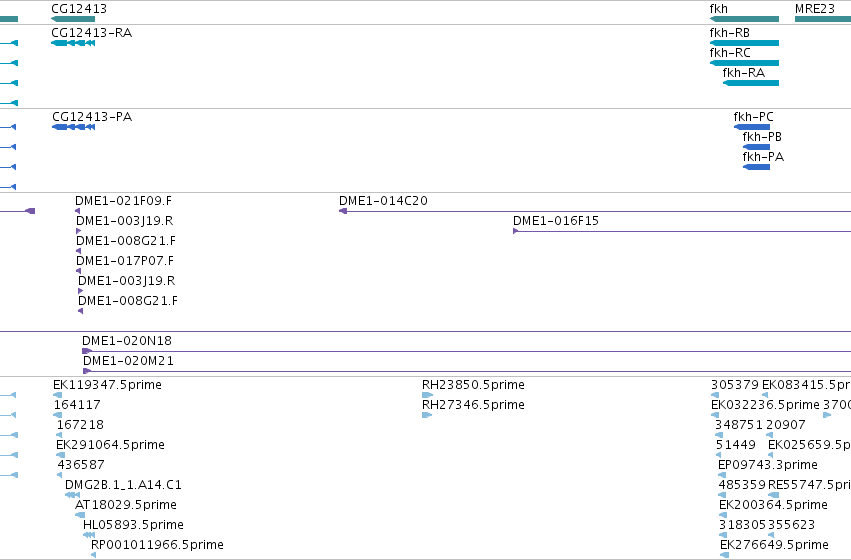Click the DME1-020N18 clone arrow
The image size is (851, 560).
87,351
